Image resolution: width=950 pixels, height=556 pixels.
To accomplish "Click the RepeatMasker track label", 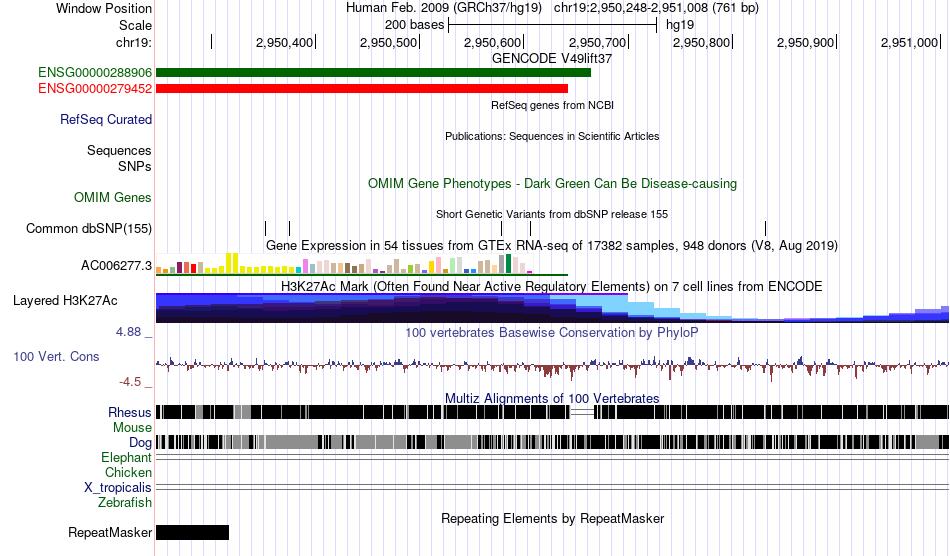I will (110, 532).
